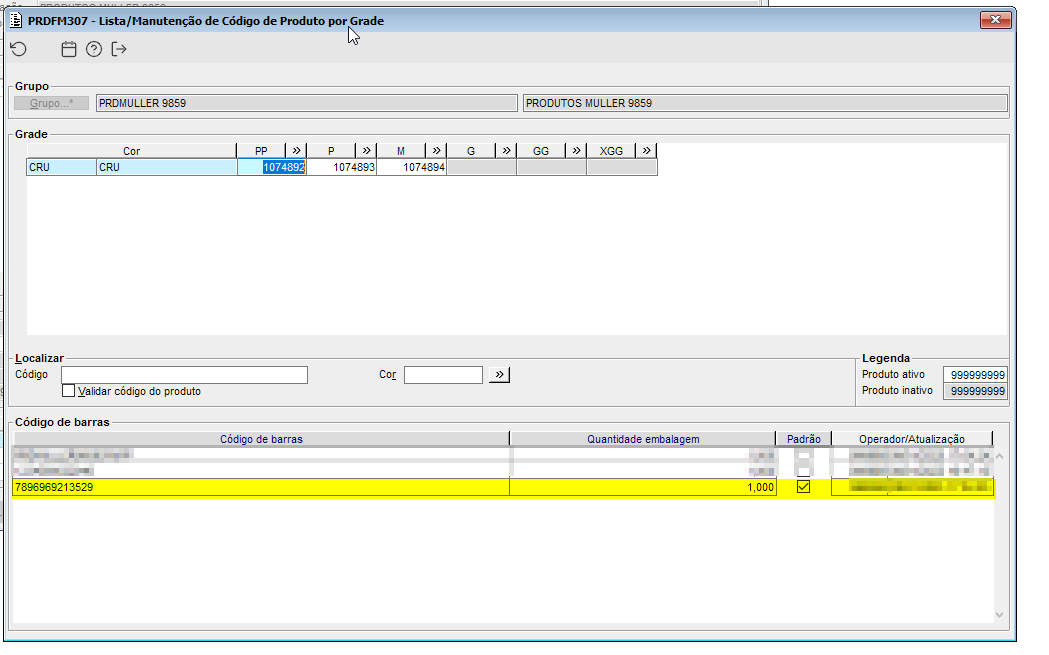This screenshot has height=655, width=1049.
Task: Click the exit door toolbar icon
Action: (119, 49)
